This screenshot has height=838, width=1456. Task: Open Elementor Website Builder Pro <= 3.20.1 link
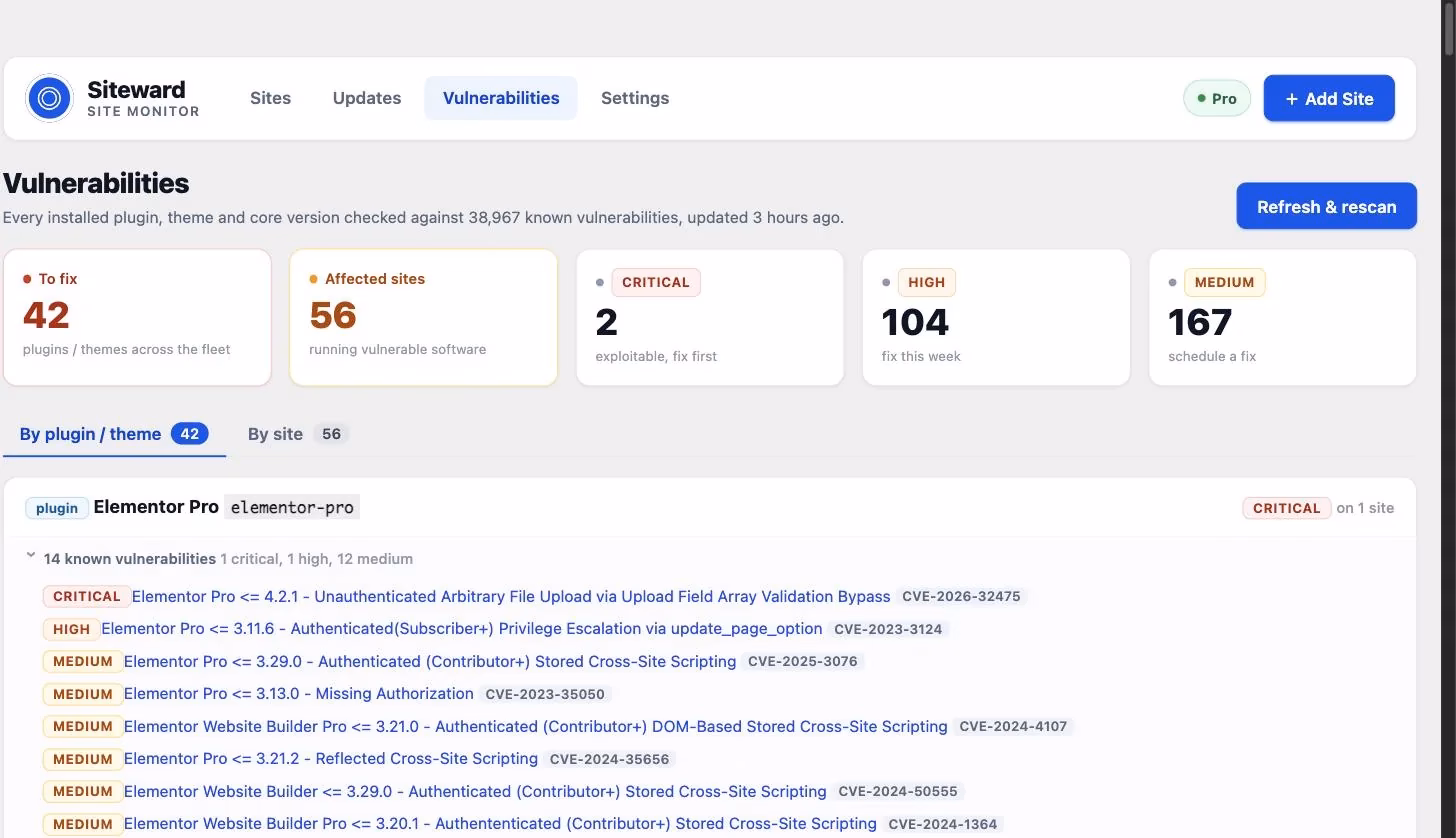click(x=500, y=824)
